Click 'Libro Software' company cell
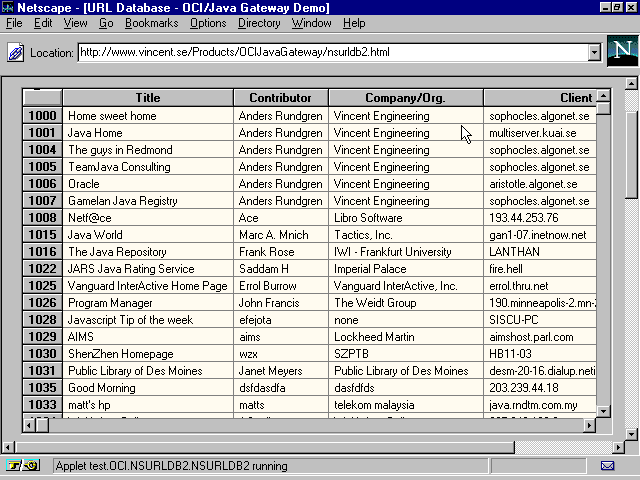This screenshot has height=480, width=640. [406, 218]
